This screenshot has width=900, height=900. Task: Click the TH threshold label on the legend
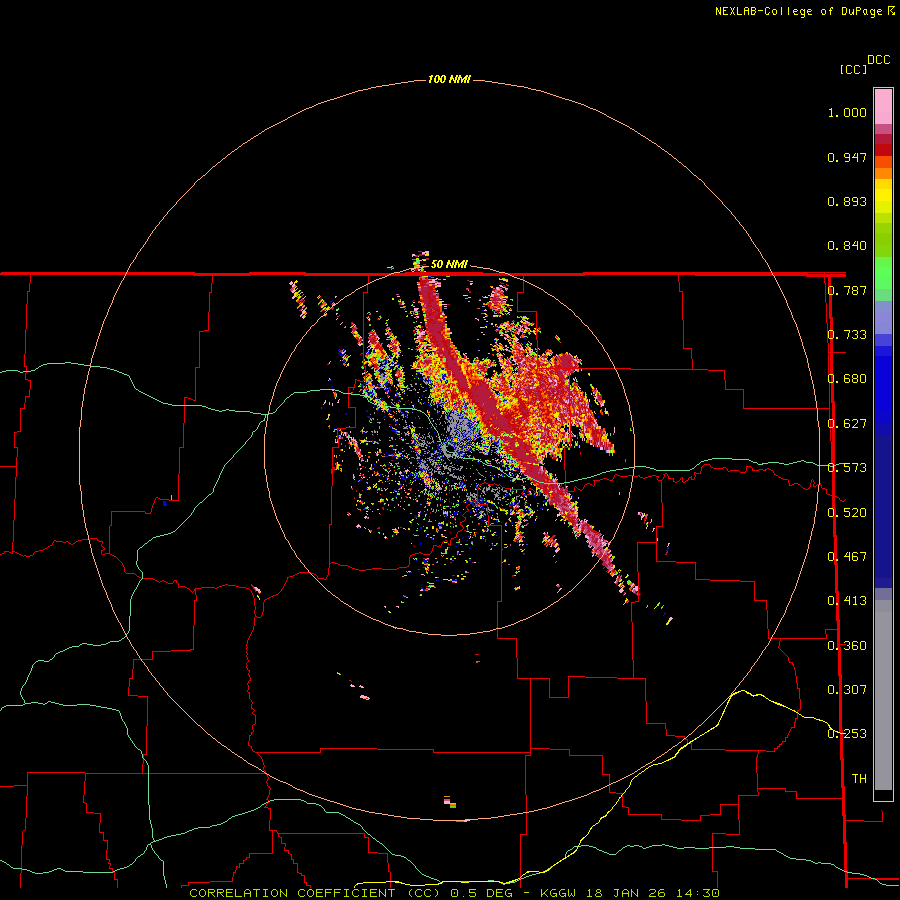click(x=859, y=779)
